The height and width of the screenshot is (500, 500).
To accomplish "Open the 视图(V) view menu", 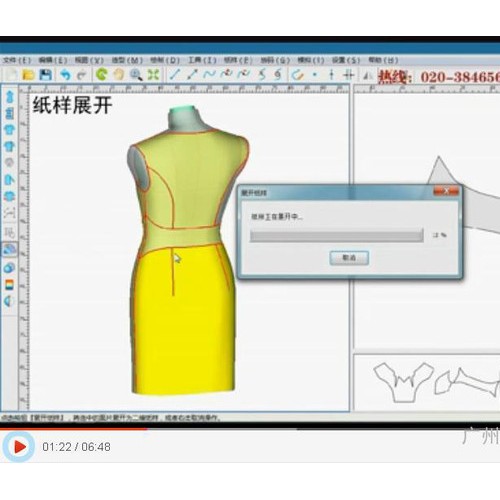I will click(x=89, y=60).
